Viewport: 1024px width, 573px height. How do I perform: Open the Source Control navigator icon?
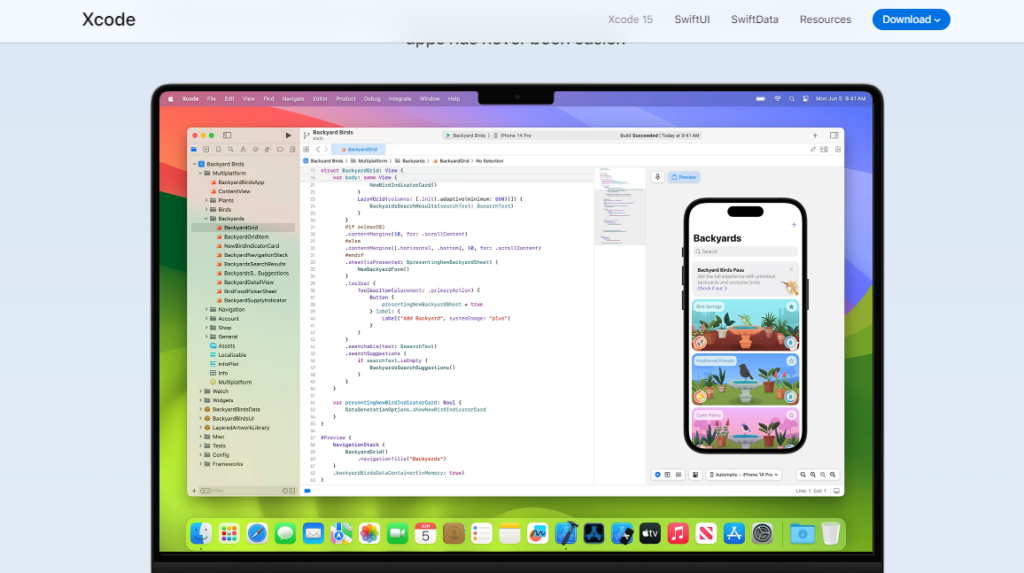click(206, 150)
